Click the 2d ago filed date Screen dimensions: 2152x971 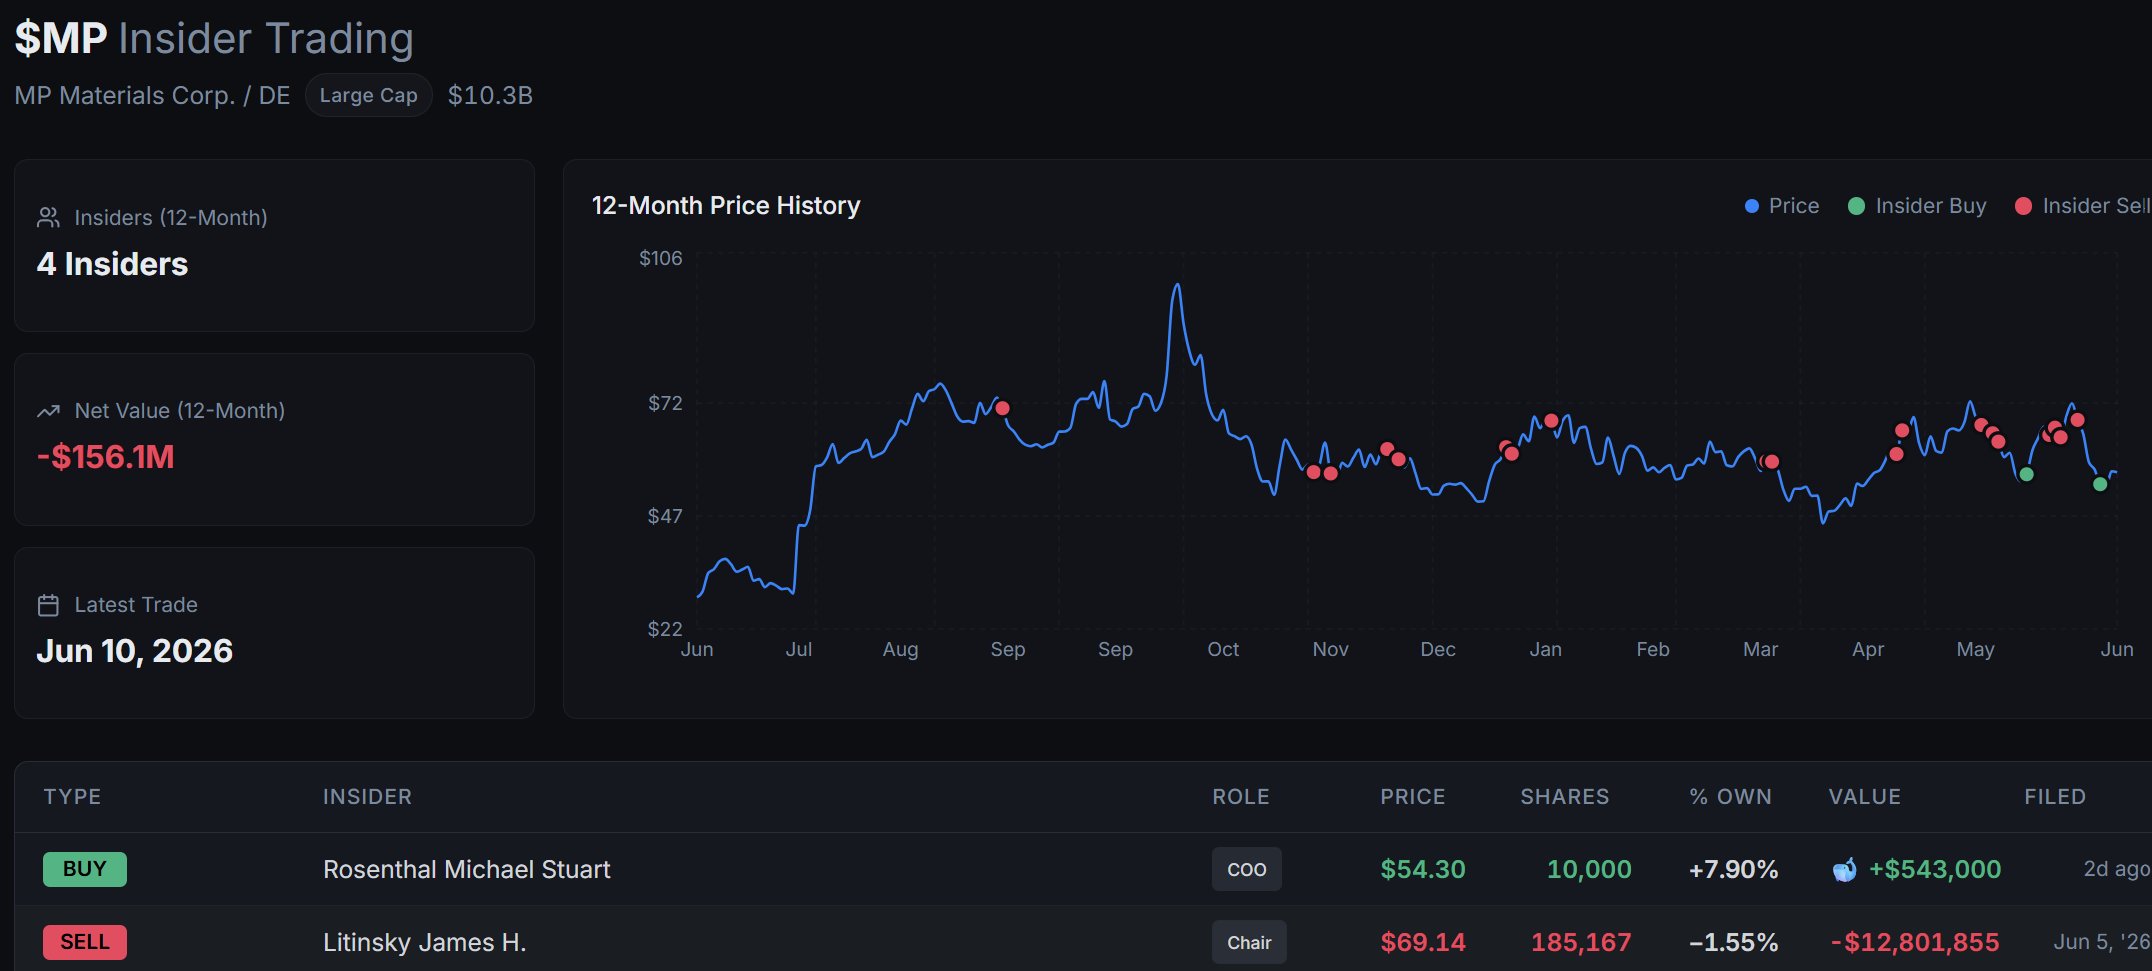click(2116, 869)
